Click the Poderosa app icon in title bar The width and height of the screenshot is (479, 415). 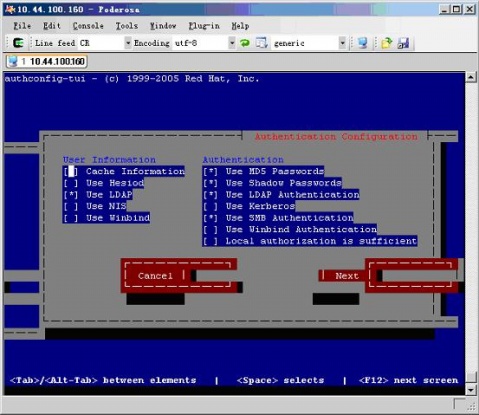pos(10,9)
